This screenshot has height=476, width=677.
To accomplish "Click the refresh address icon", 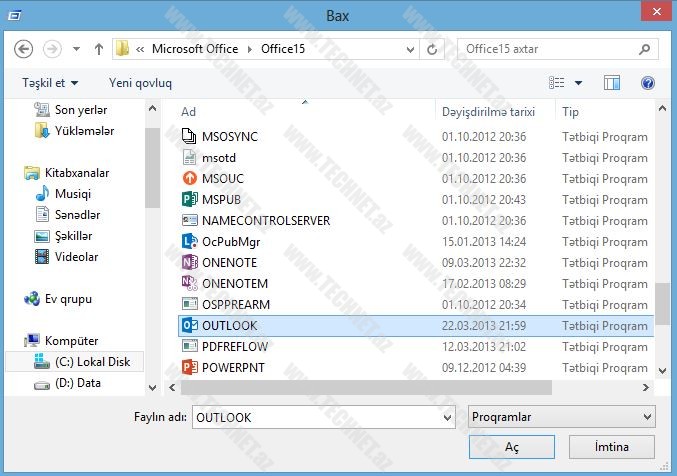I will click(x=432, y=48).
